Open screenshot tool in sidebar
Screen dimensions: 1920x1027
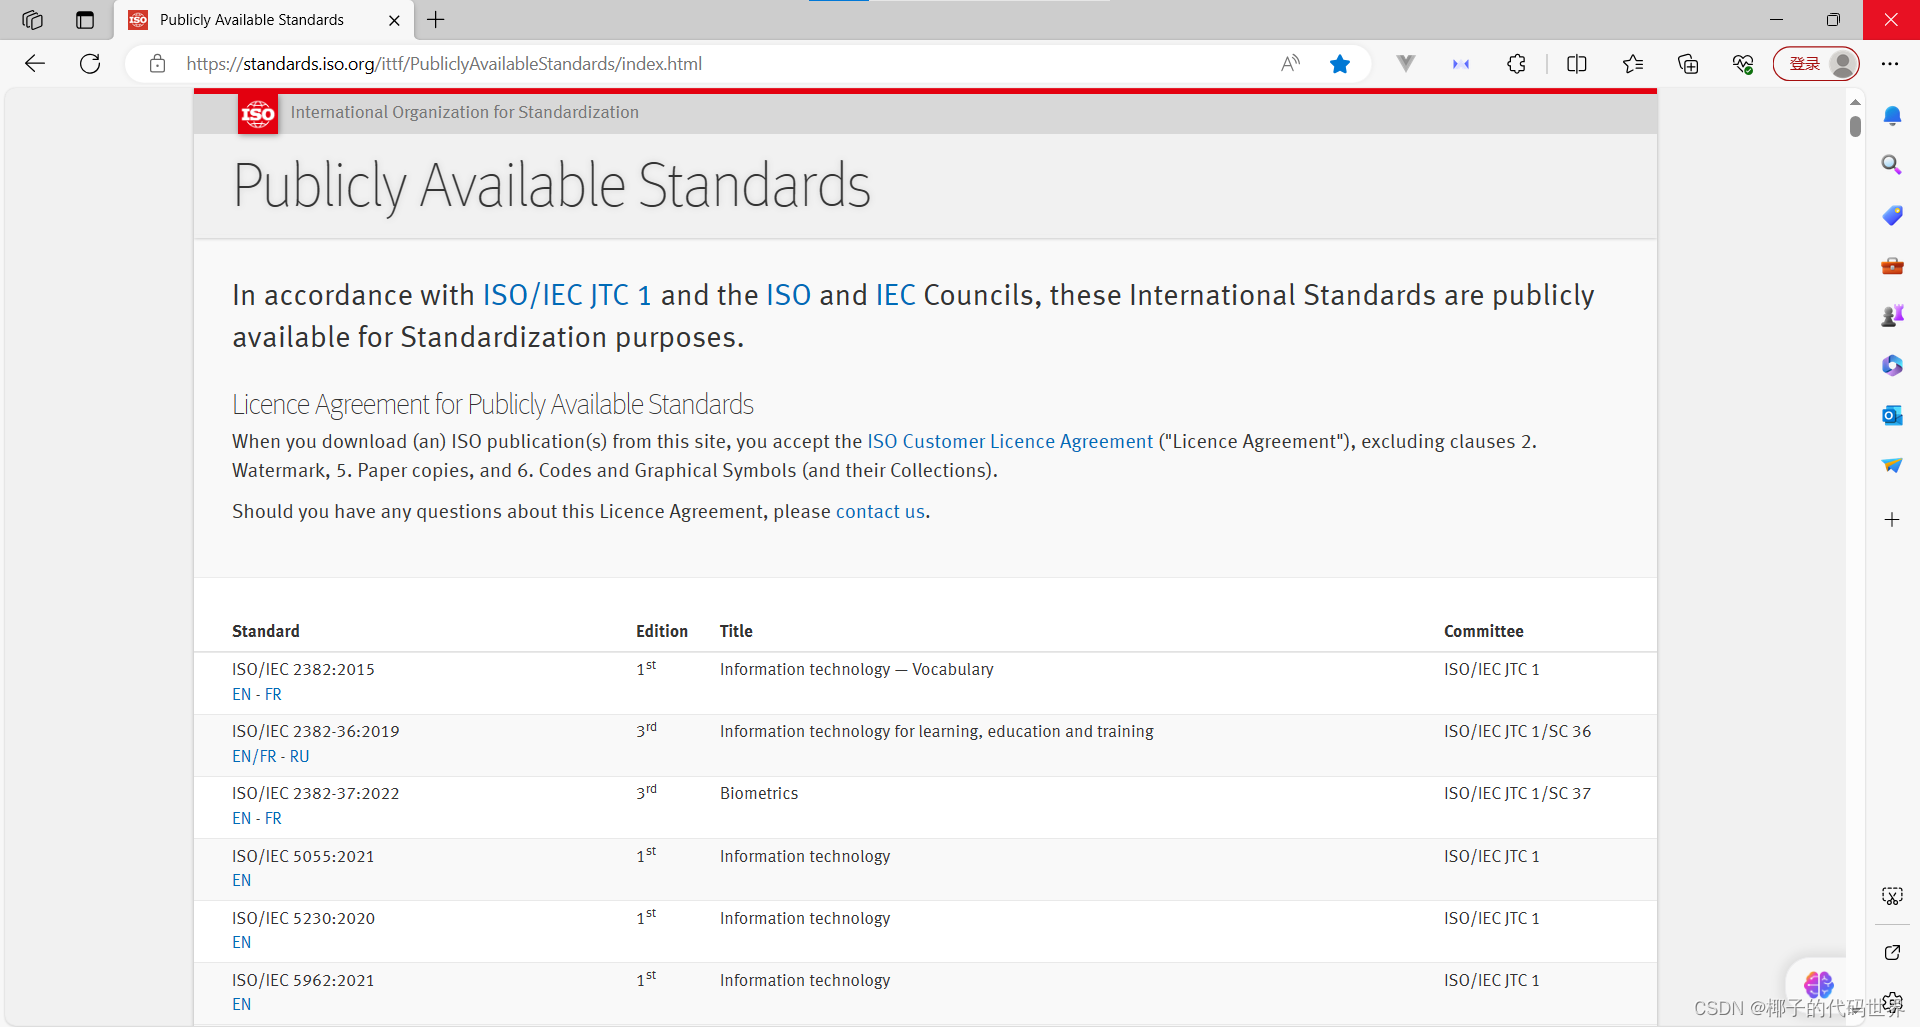1892,896
